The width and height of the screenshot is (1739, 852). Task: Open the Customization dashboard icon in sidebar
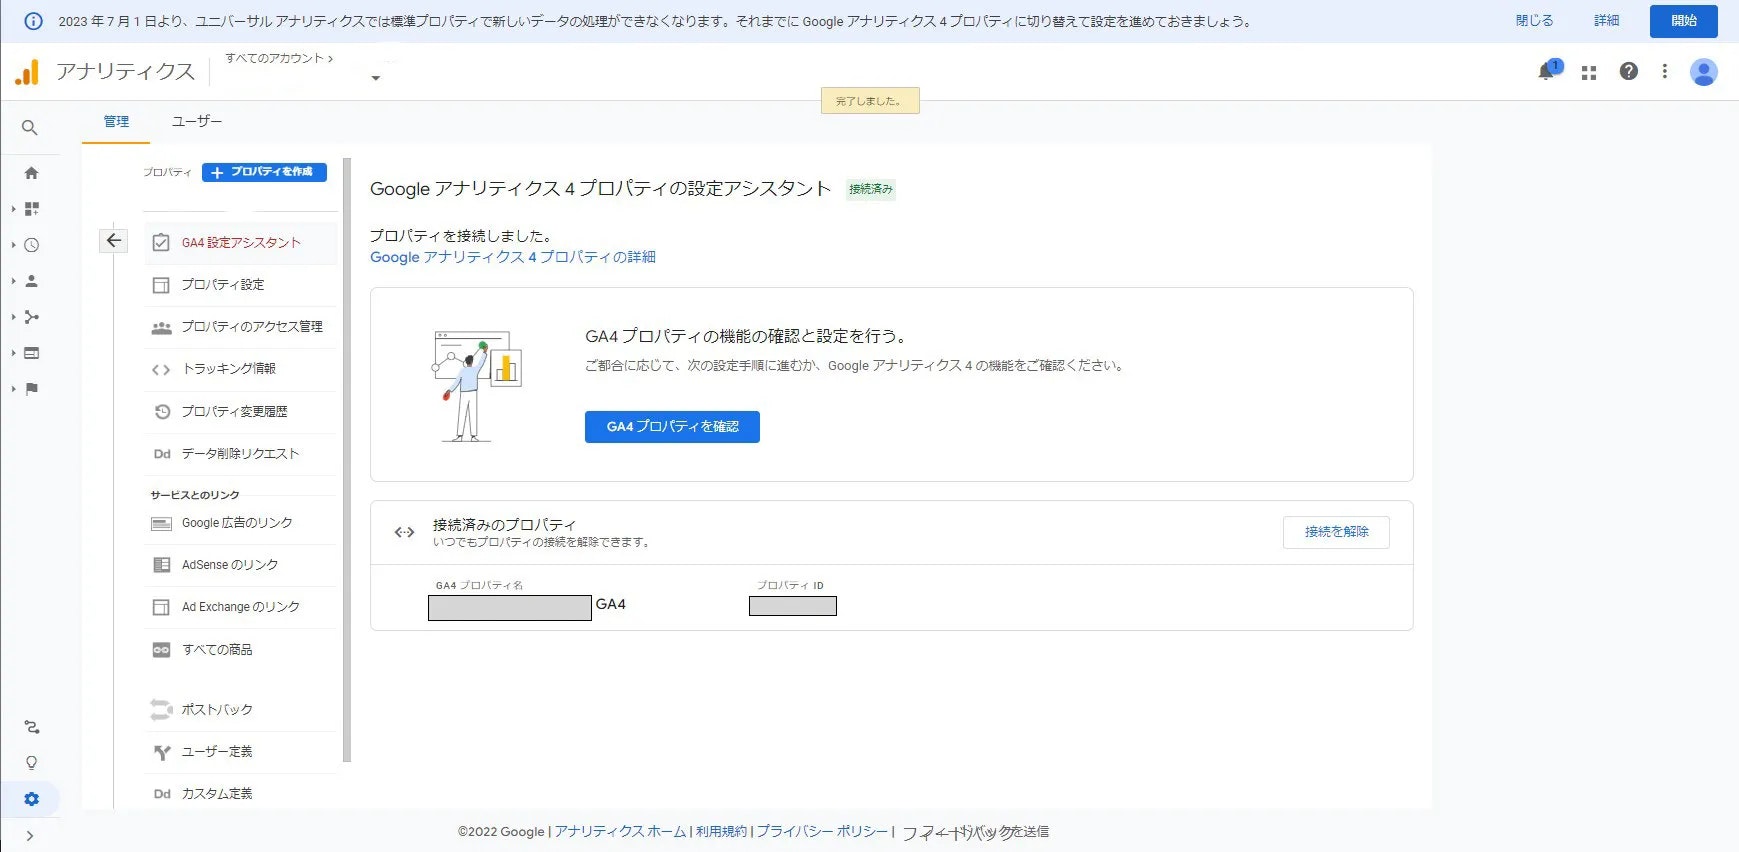pos(32,209)
